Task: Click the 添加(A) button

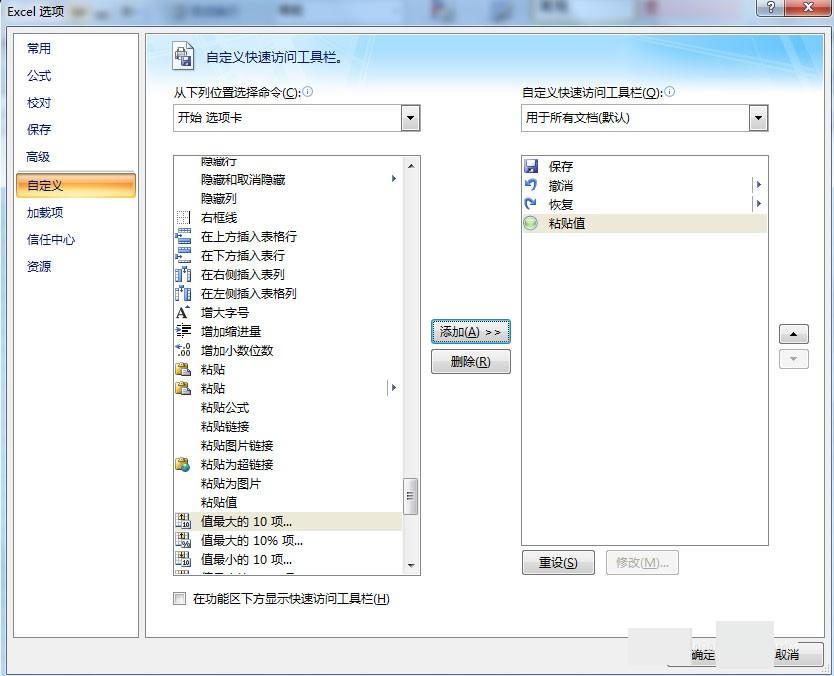Action: click(470, 330)
